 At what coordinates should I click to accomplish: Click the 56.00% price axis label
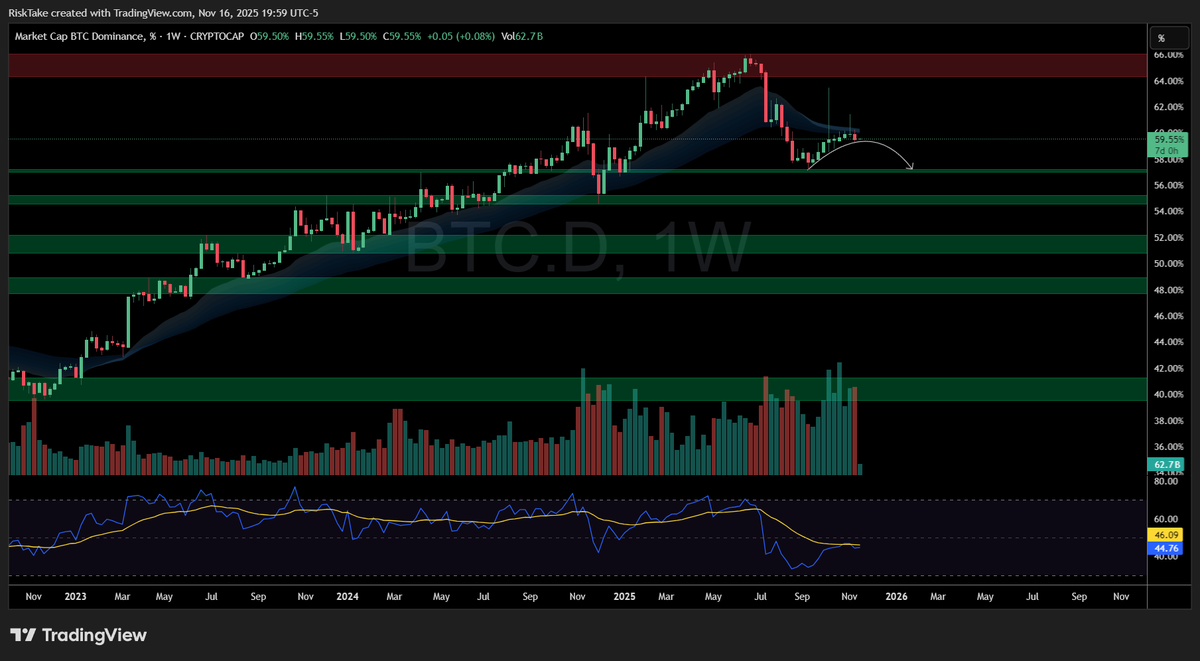[x=1169, y=186]
